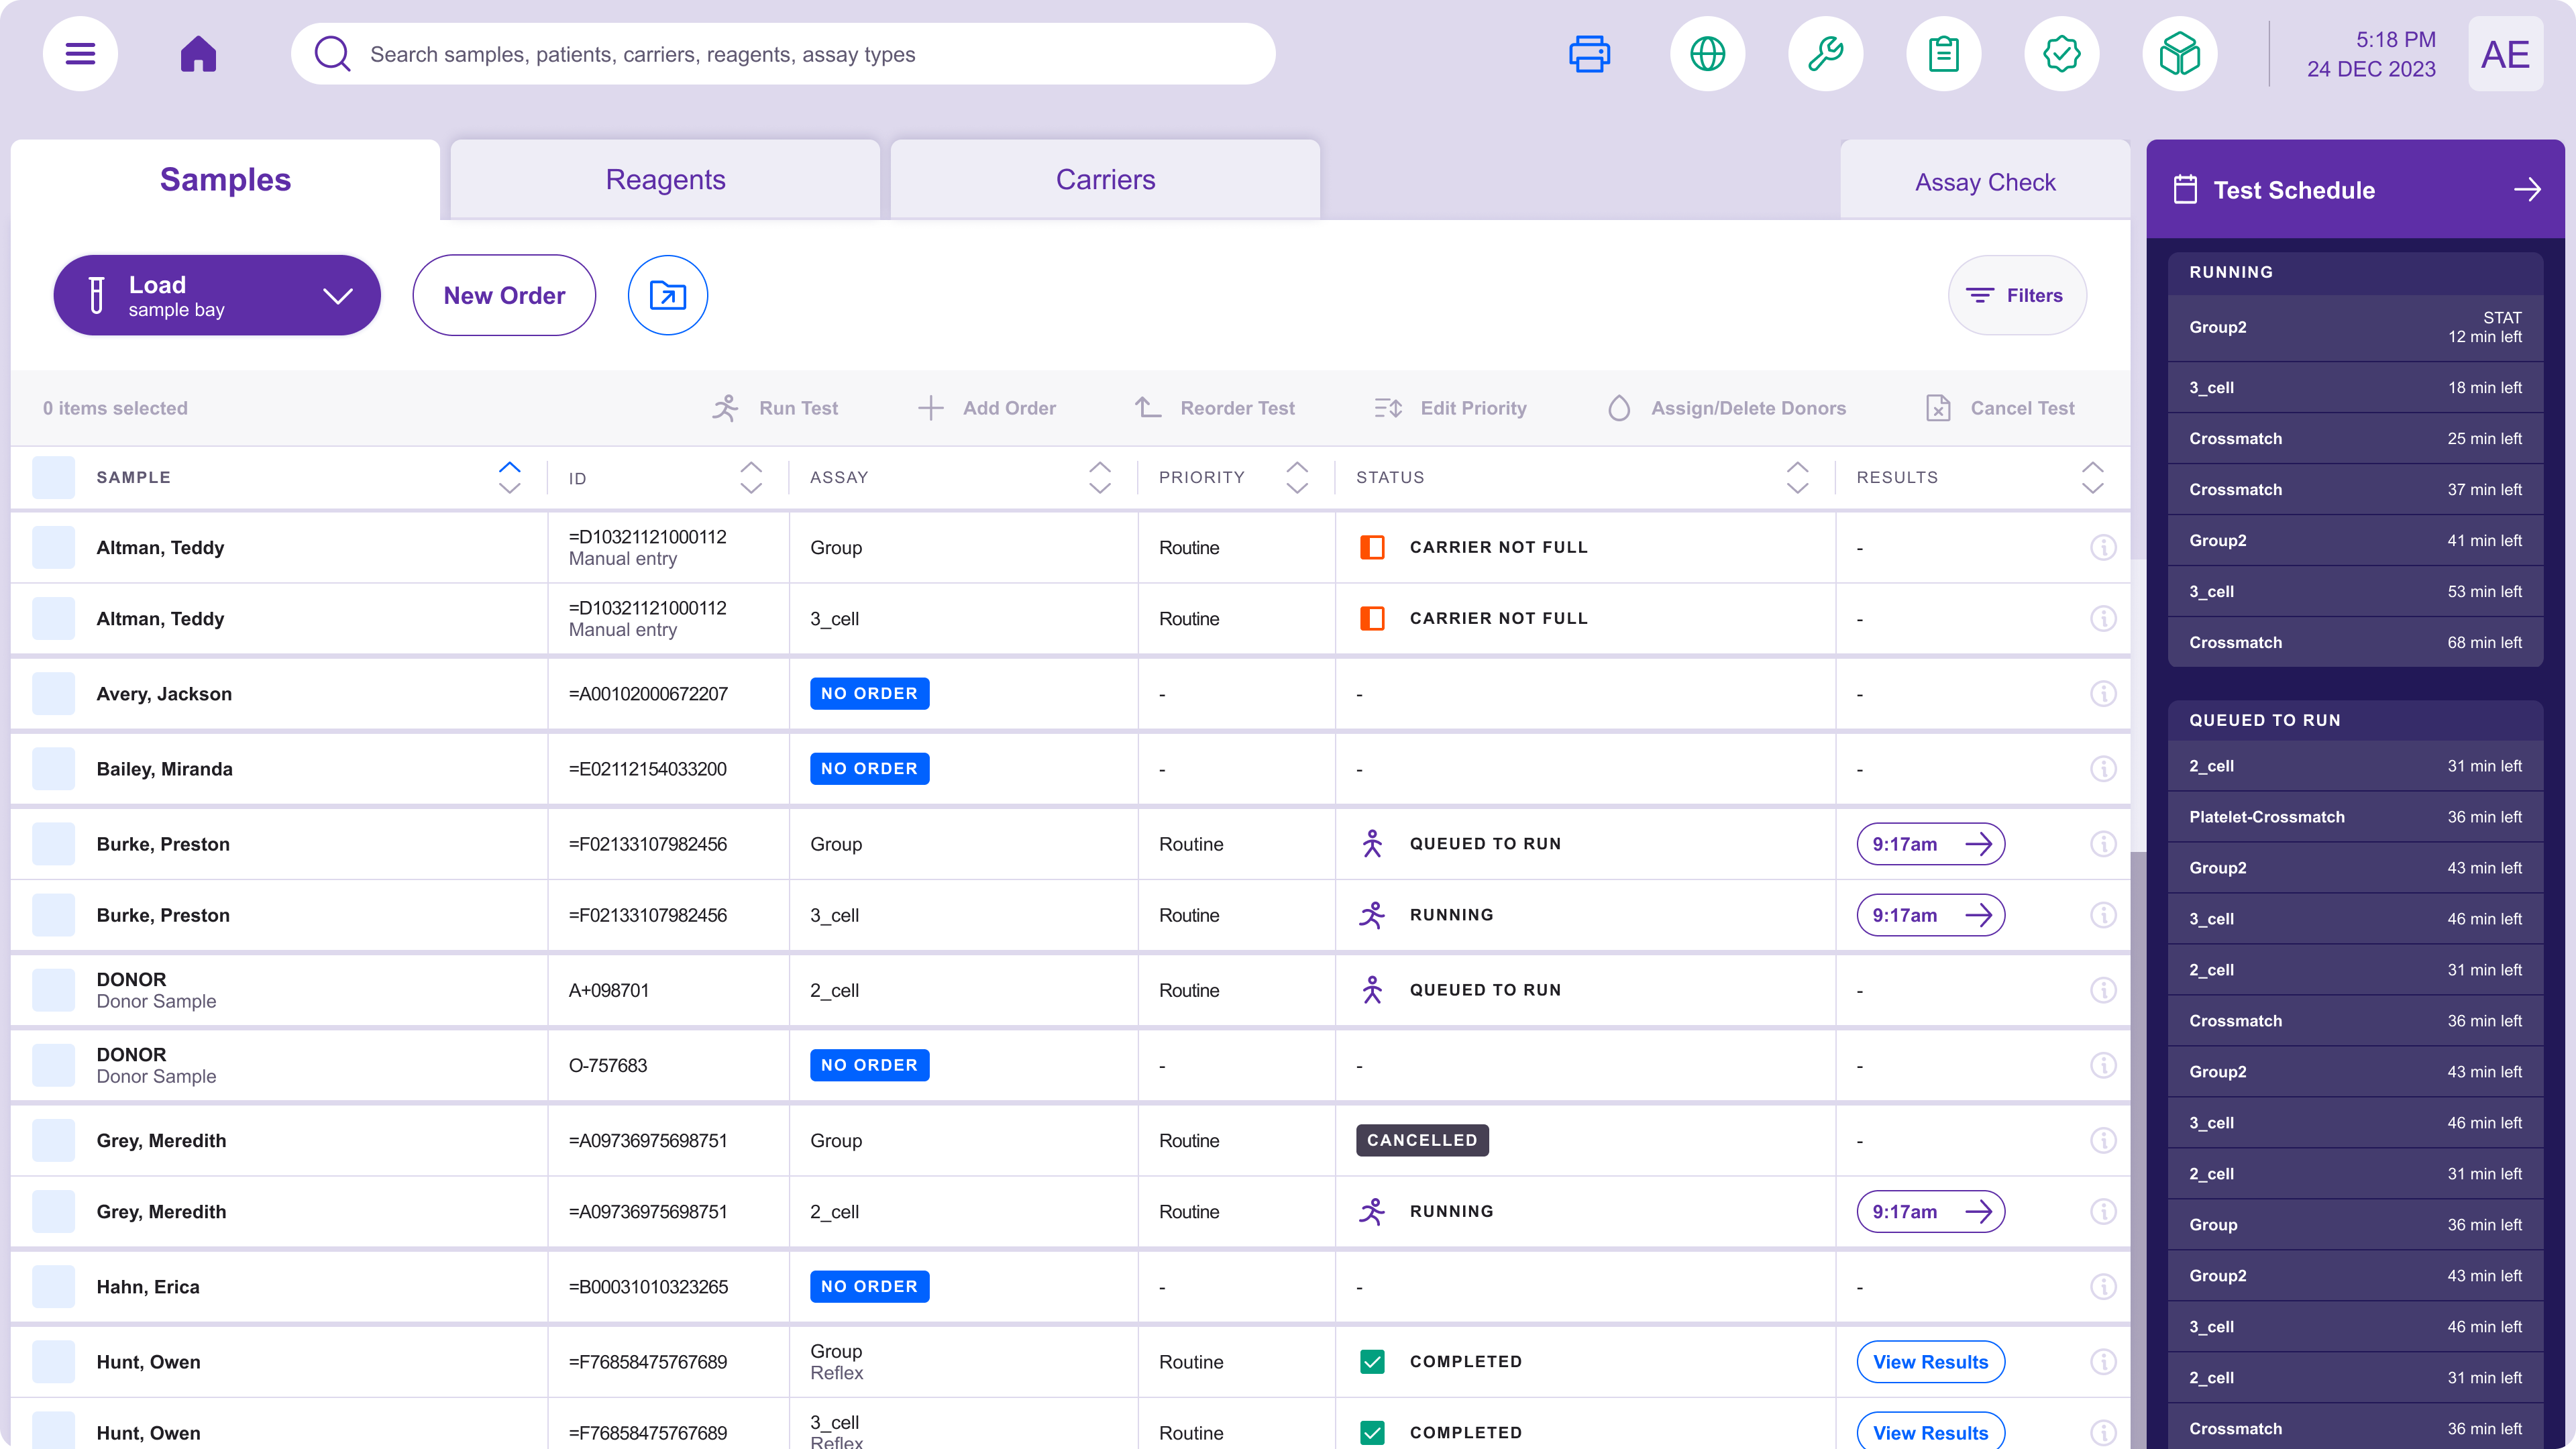Click the sample search field
The width and height of the screenshot is (2576, 1449).
780,54
